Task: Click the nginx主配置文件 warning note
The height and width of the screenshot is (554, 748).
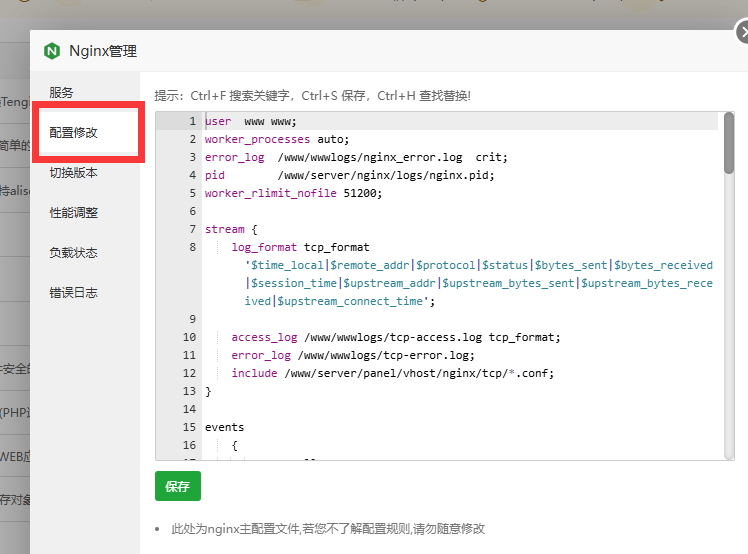Action: point(328,529)
